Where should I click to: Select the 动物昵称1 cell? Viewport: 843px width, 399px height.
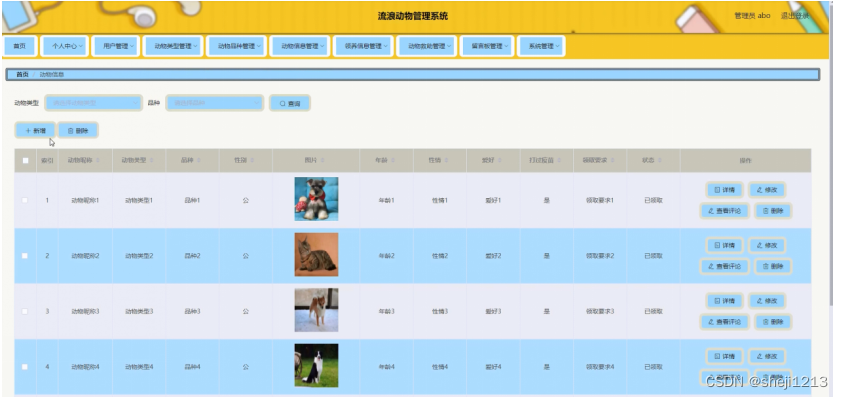coord(85,201)
